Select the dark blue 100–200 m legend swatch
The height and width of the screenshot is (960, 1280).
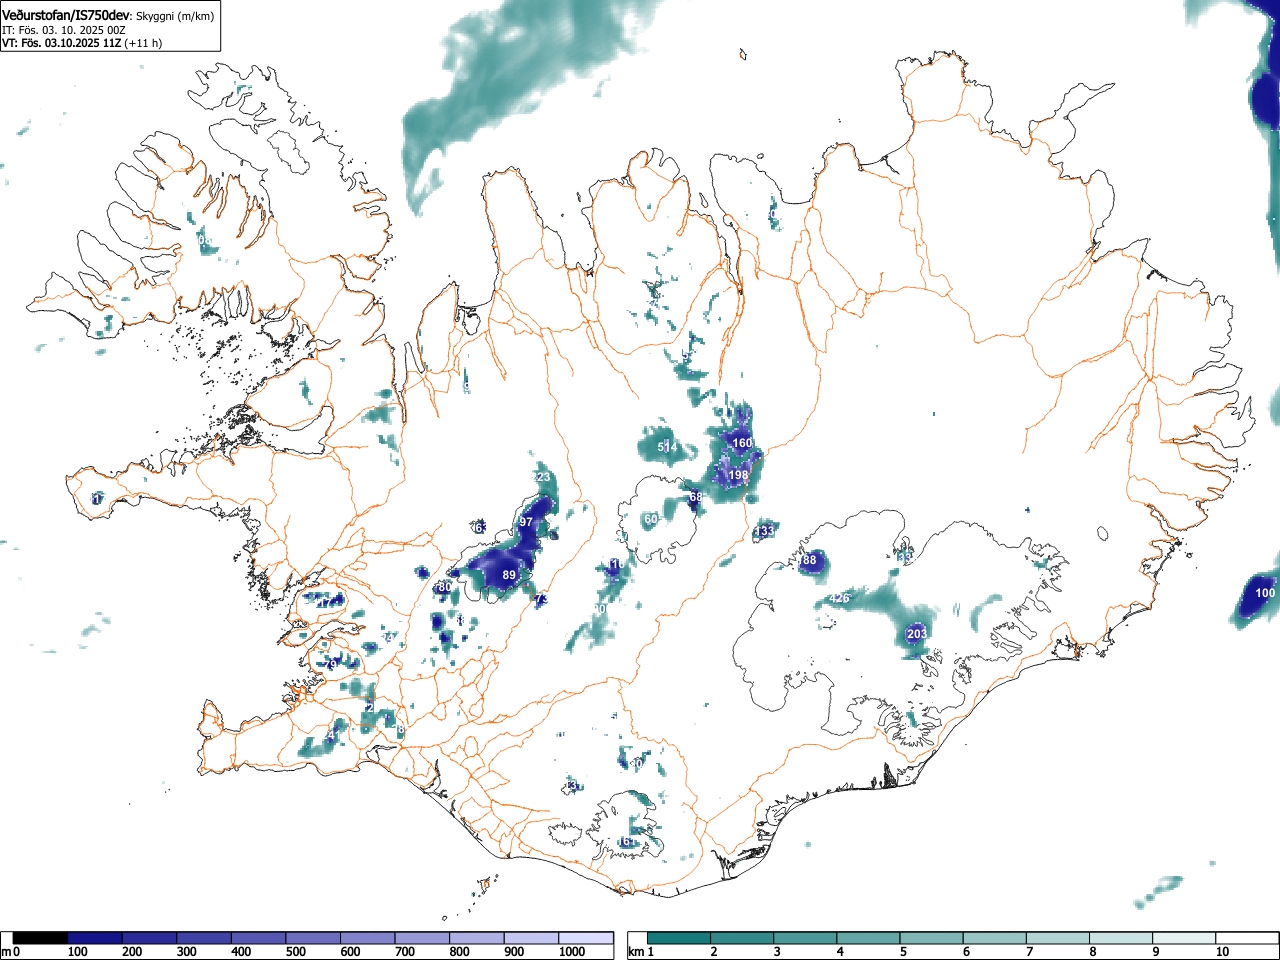tap(95, 938)
